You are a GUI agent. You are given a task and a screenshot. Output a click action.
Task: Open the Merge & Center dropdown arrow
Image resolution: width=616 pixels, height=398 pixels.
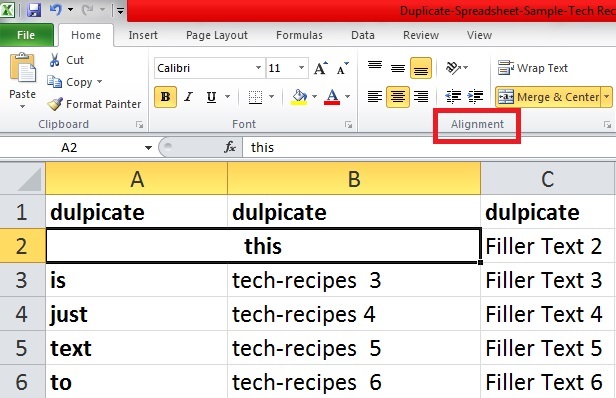[x=607, y=97]
